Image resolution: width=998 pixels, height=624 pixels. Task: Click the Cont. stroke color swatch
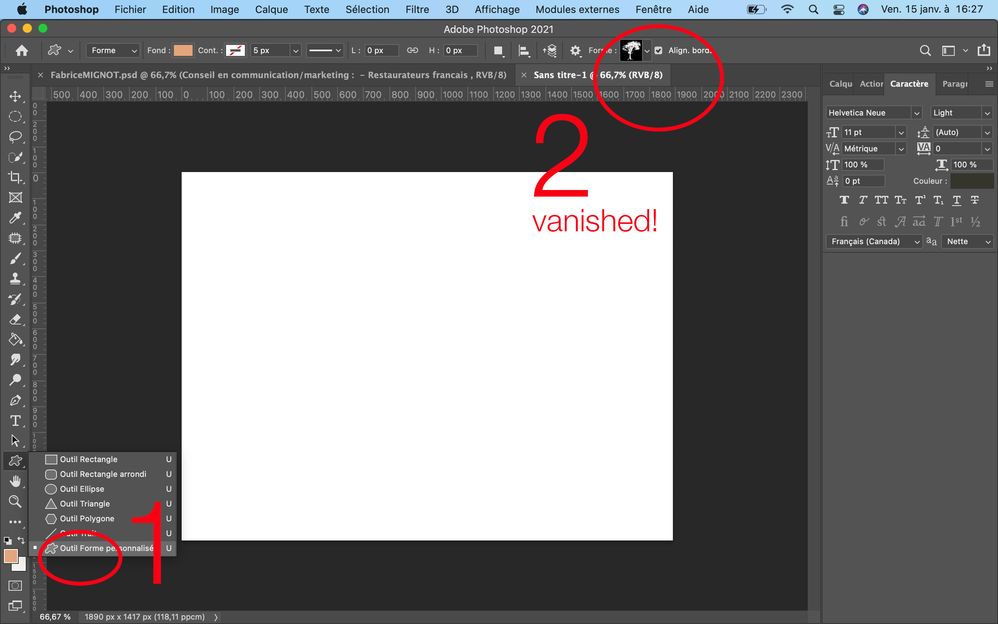[x=235, y=50]
